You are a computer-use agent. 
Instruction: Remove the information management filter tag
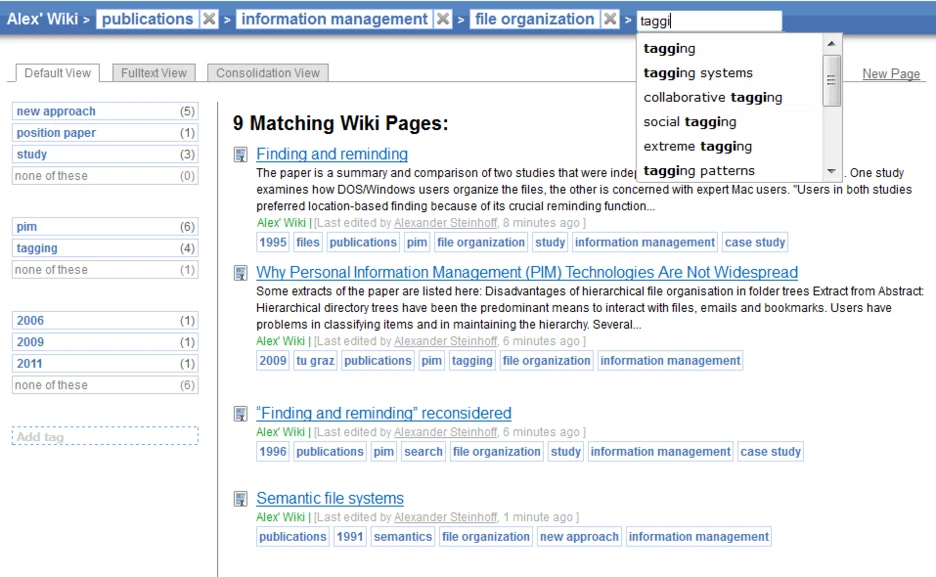click(x=443, y=19)
